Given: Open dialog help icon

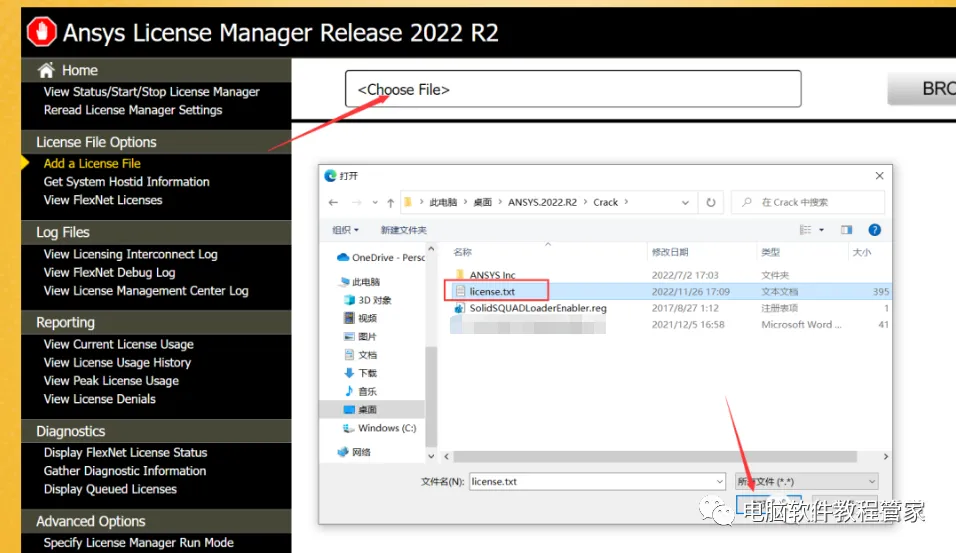Looking at the screenshot, I should pyautogui.click(x=874, y=230).
